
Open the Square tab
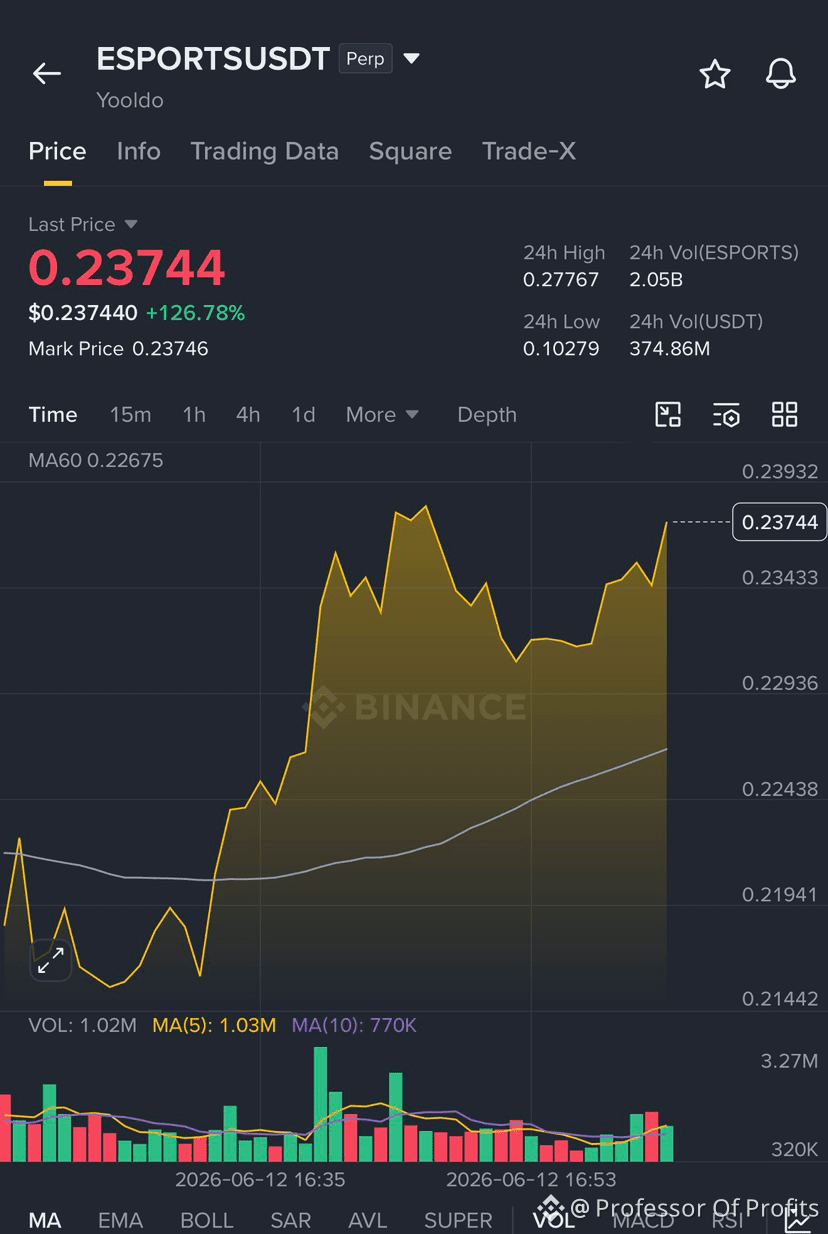click(x=410, y=151)
